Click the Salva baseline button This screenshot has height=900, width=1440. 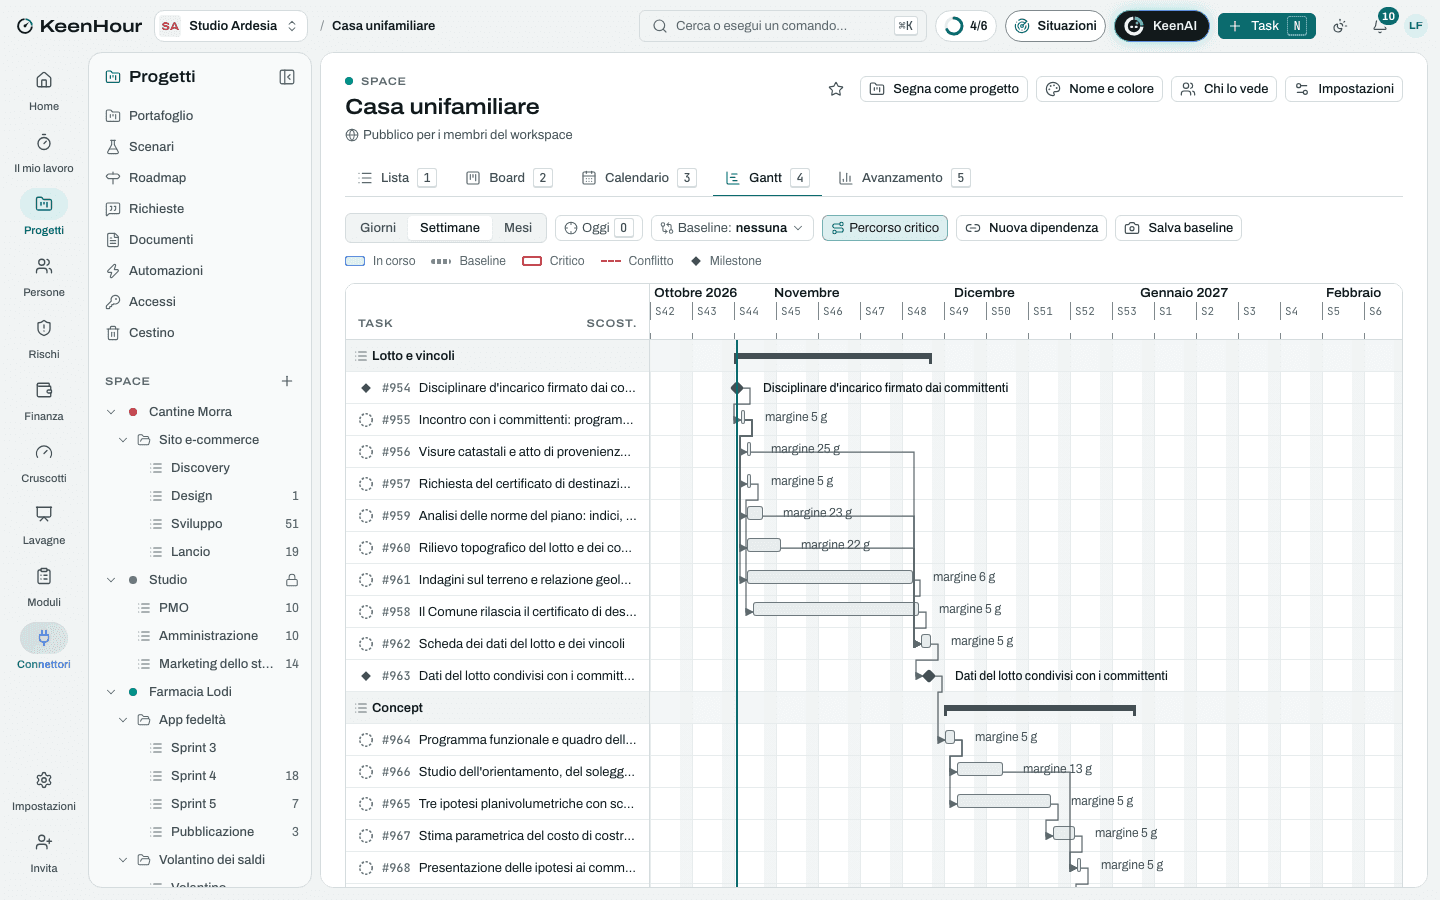(1179, 228)
